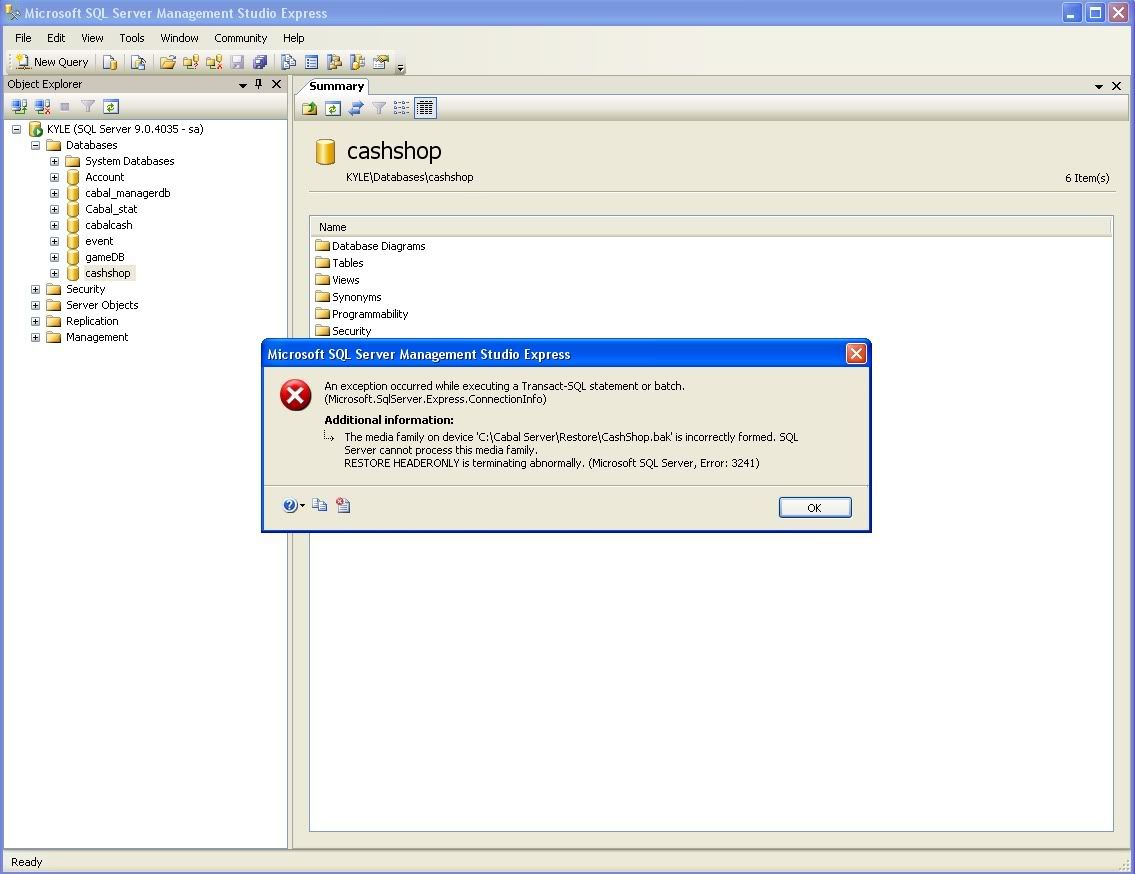
Task: Switch Summary to List view icon
Action: point(402,108)
